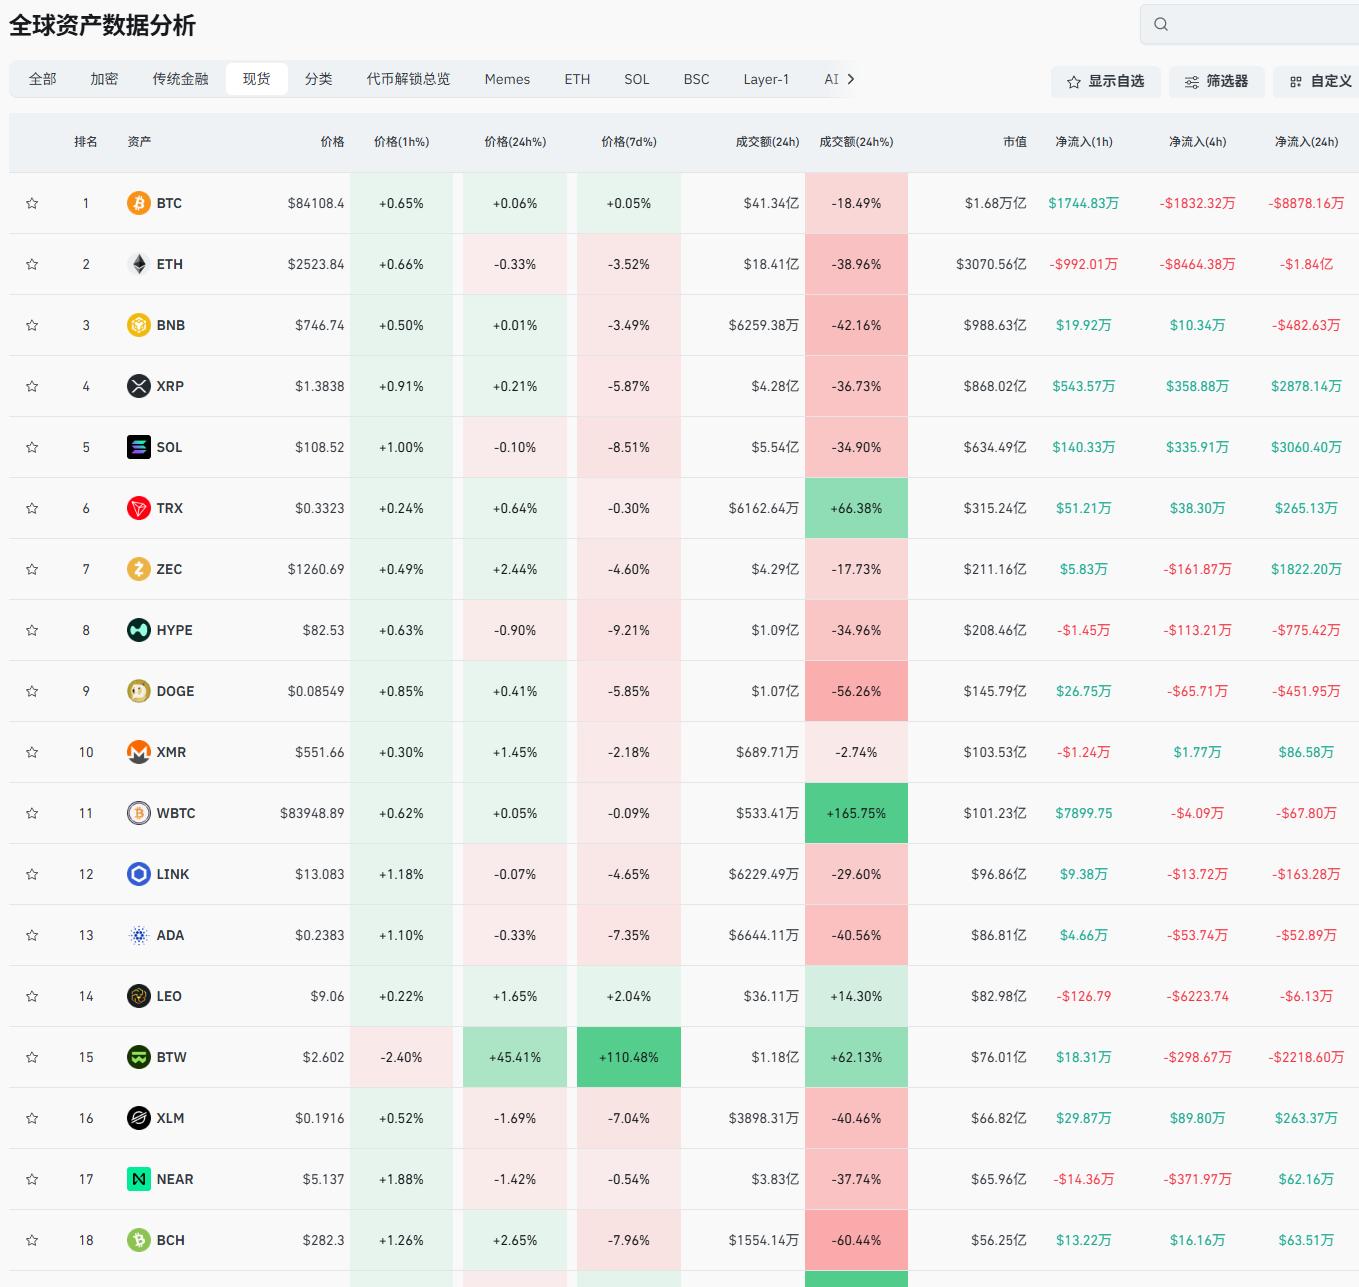This screenshot has height=1287, width=1359.
Task: Click the 显示自选 button
Action: click(1105, 81)
